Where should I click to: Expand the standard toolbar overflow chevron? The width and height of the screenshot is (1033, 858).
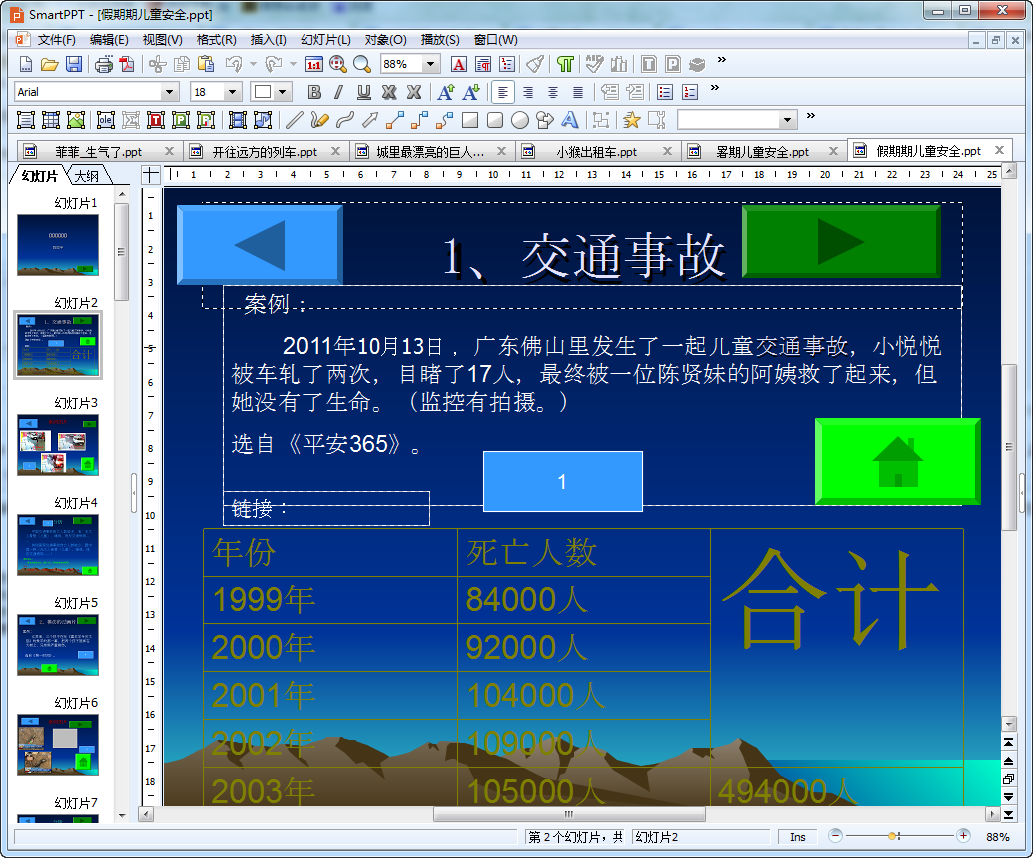(x=722, y=60)
